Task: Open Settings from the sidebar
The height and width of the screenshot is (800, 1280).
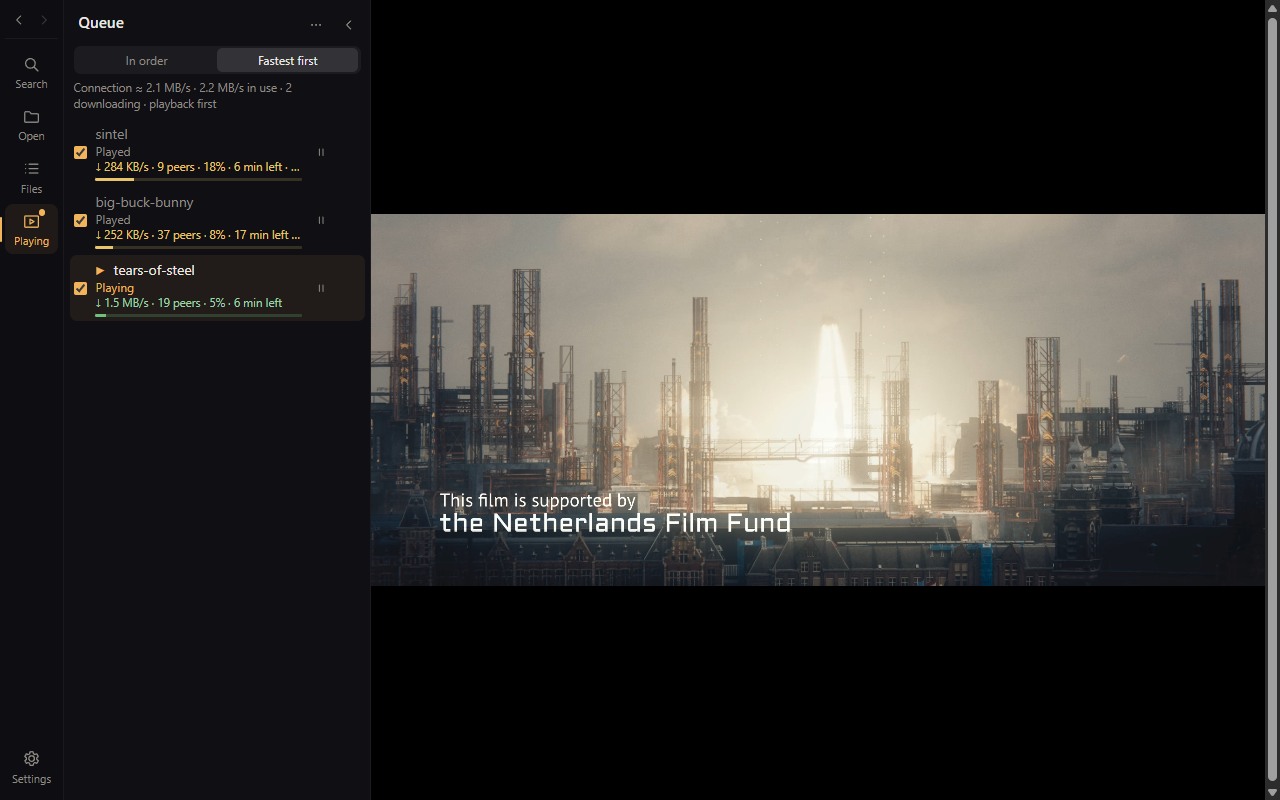Action: coord(31,767)
